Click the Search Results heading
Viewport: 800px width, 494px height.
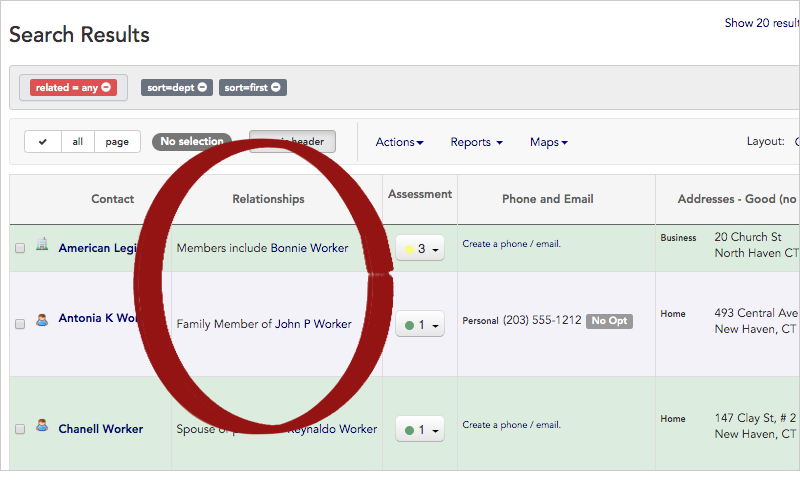pyautogui.click(x=79, y=35)
